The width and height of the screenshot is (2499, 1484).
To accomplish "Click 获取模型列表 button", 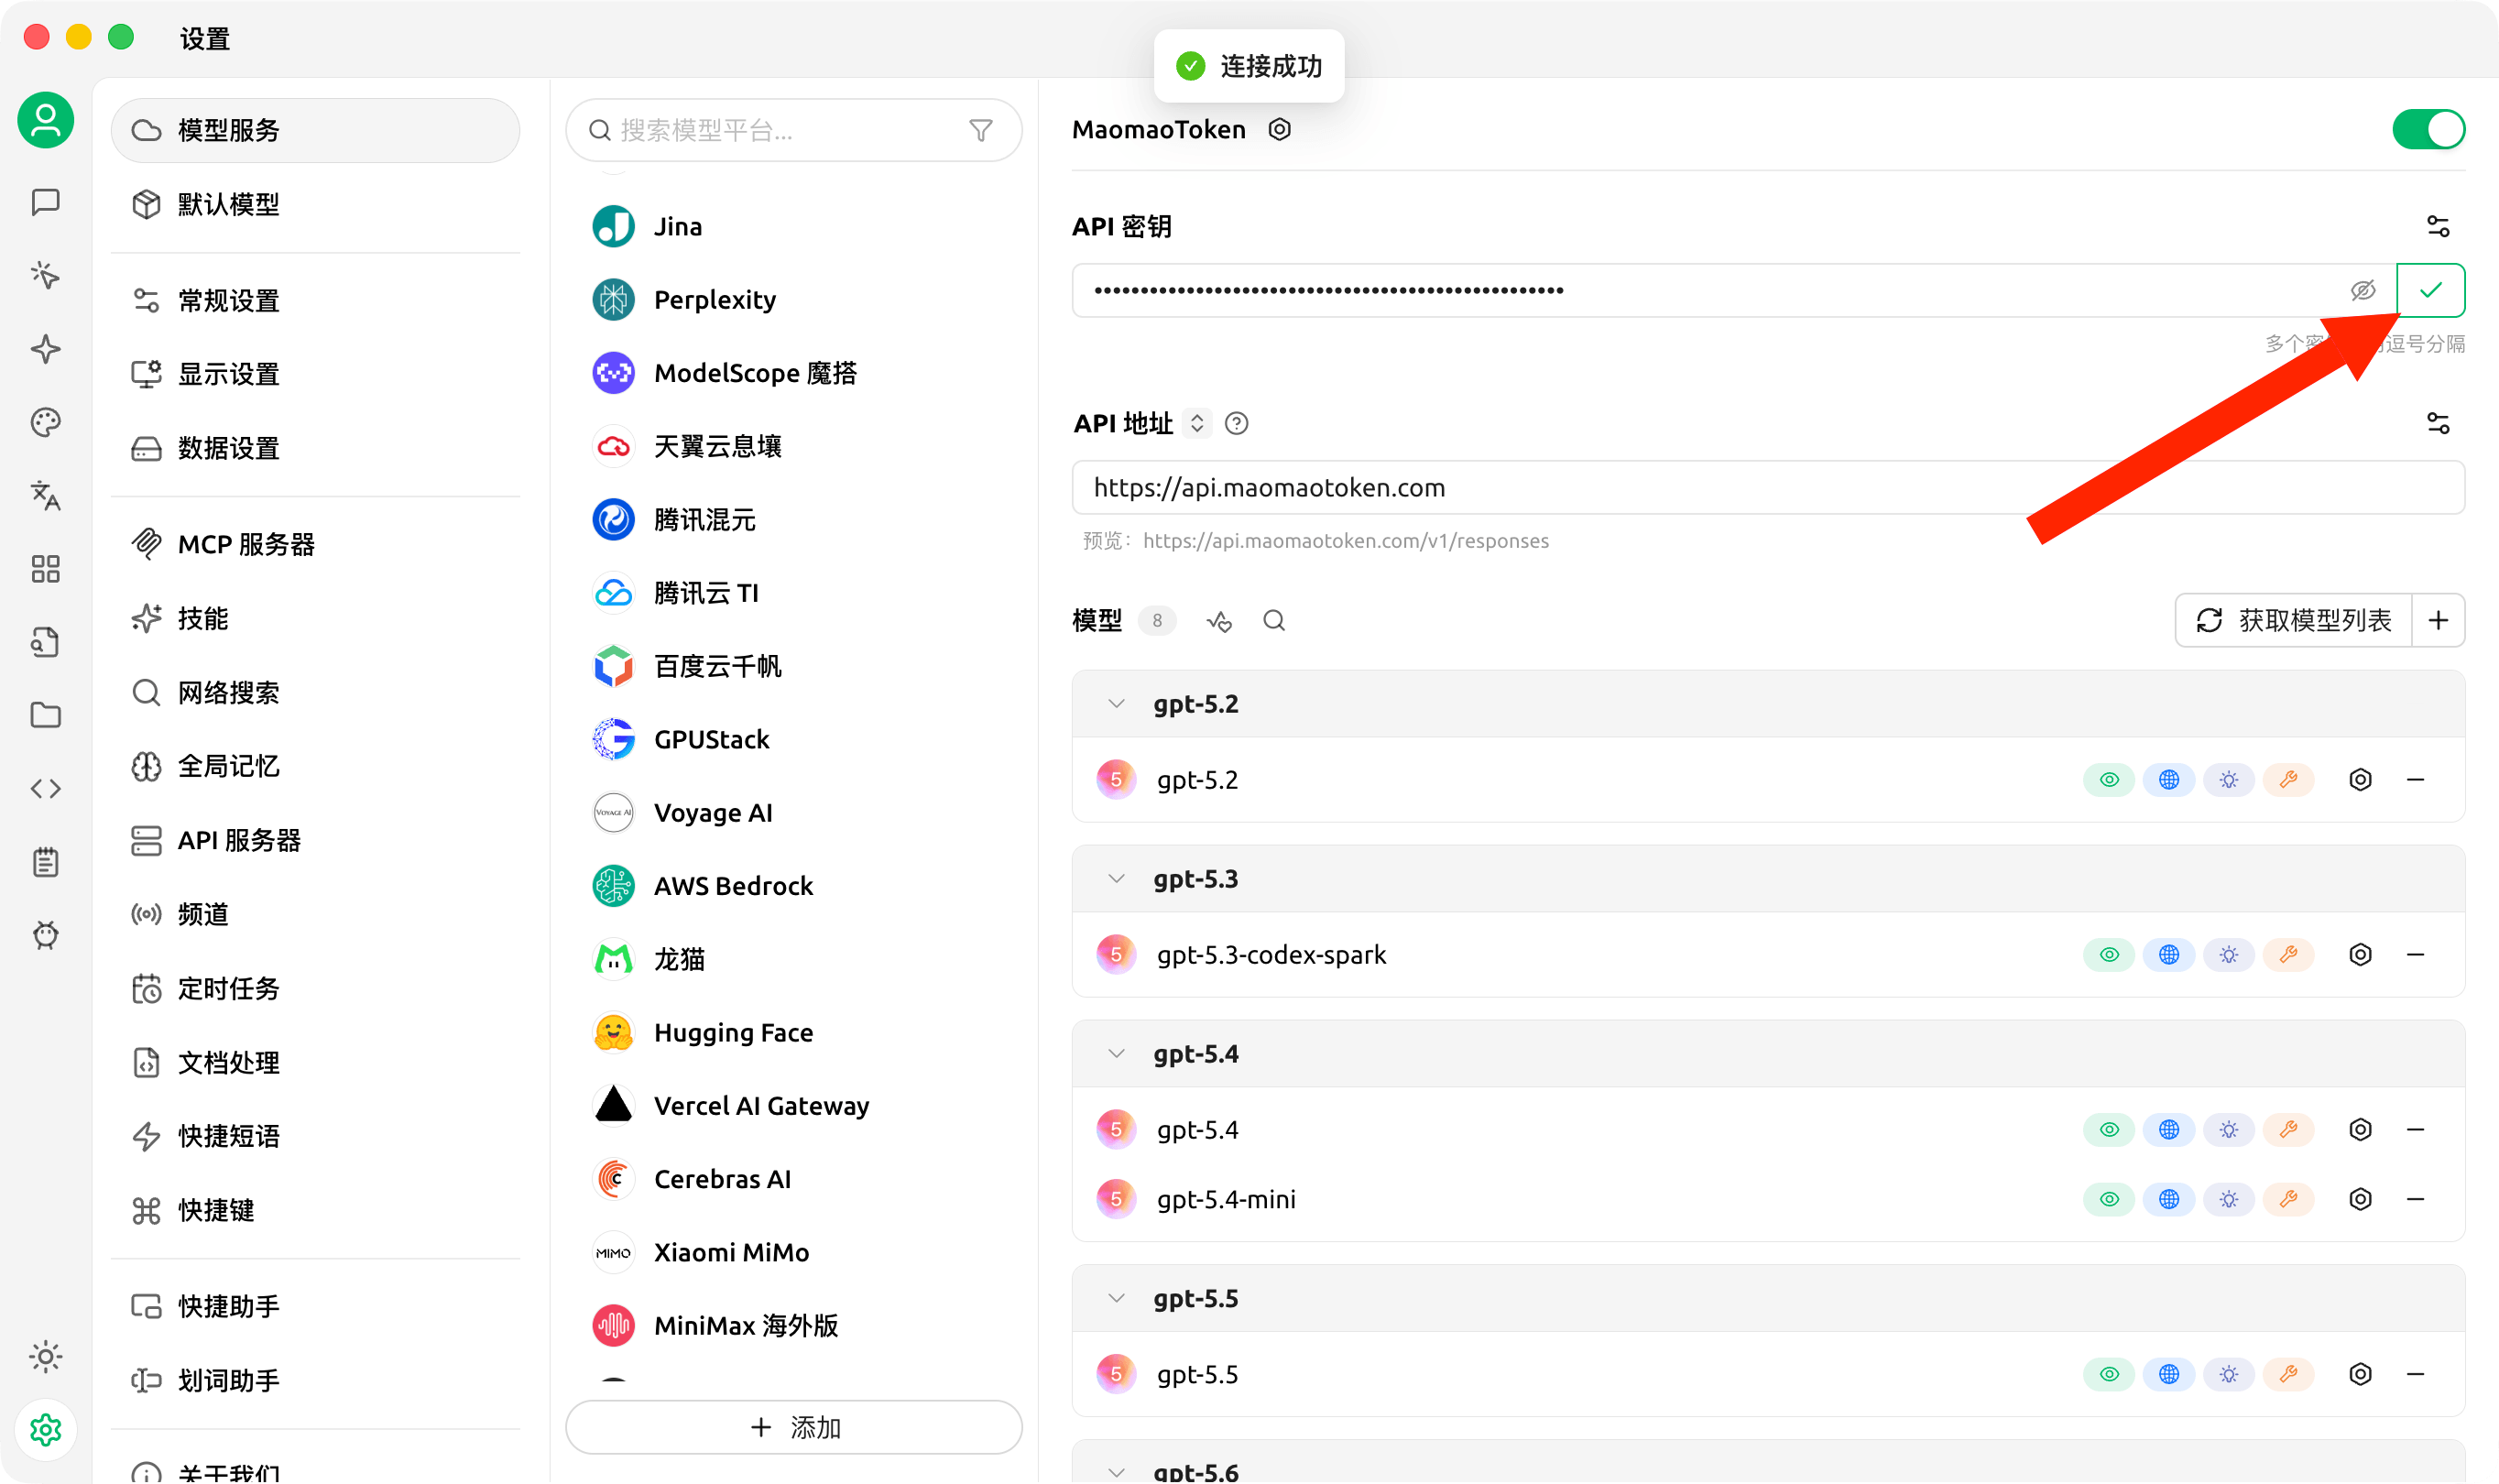I will (x=2294, y=621).
